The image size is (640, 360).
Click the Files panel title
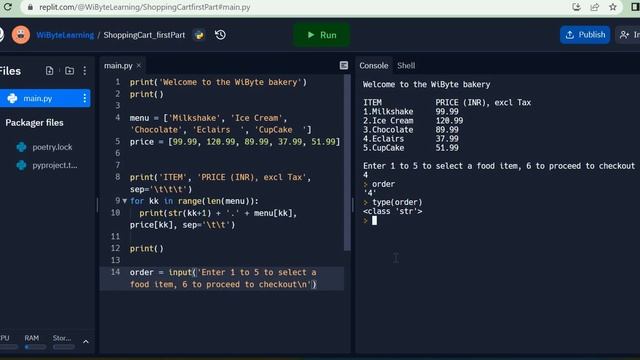click(x=10, y=71)
